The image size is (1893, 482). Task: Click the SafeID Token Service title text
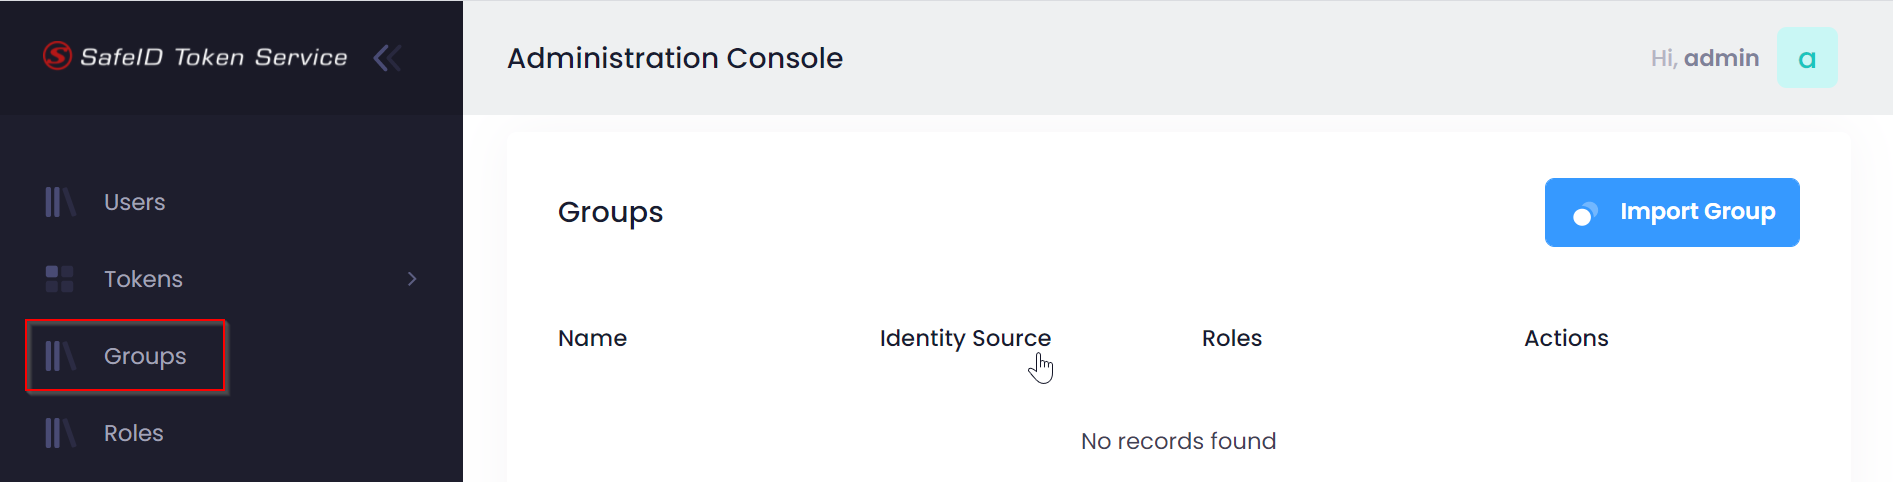click(213, 57)
